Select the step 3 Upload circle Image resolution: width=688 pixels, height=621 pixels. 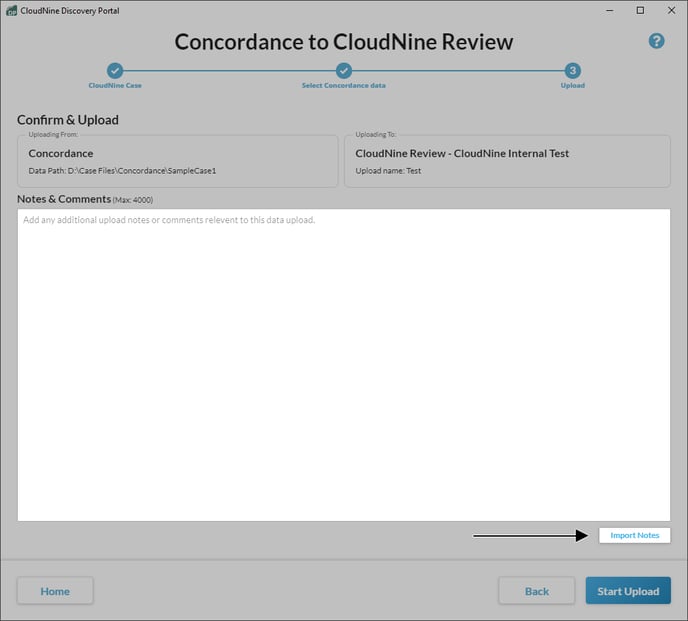click(572, 70)
